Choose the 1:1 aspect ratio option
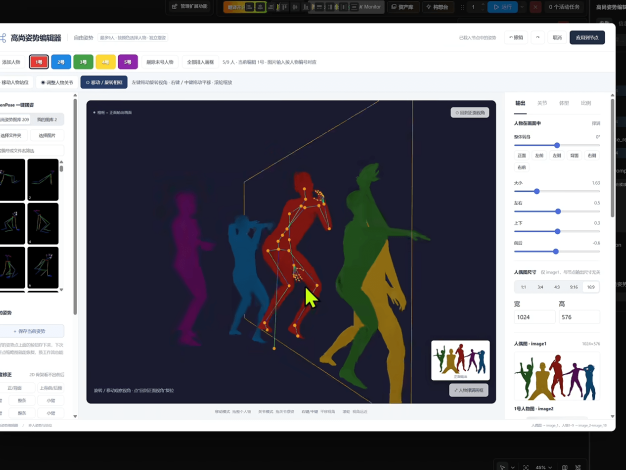This screenshot has height=470, width=626. point(523,287)
